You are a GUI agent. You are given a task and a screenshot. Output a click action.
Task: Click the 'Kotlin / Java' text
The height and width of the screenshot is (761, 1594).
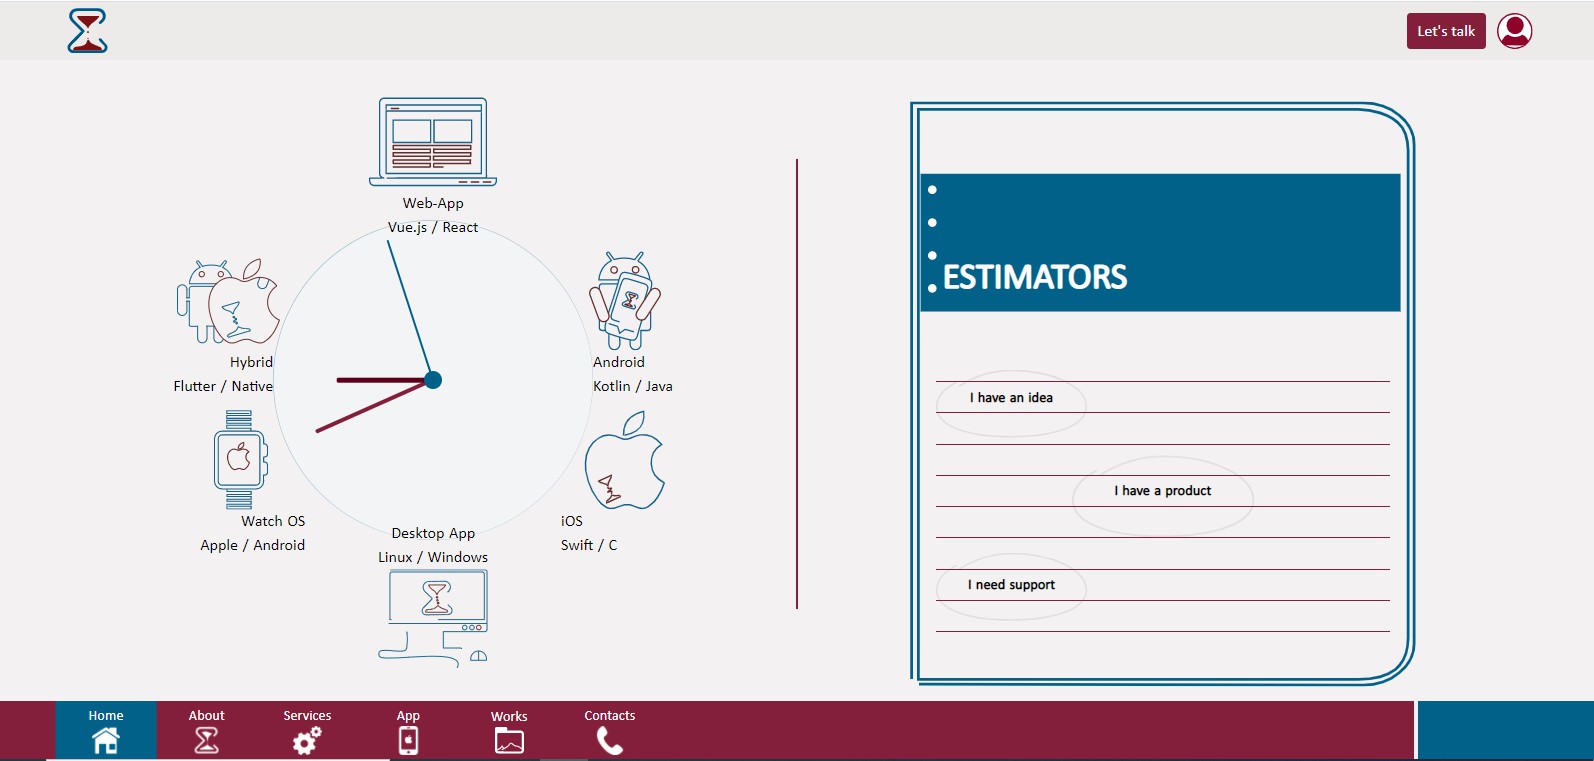633,386
